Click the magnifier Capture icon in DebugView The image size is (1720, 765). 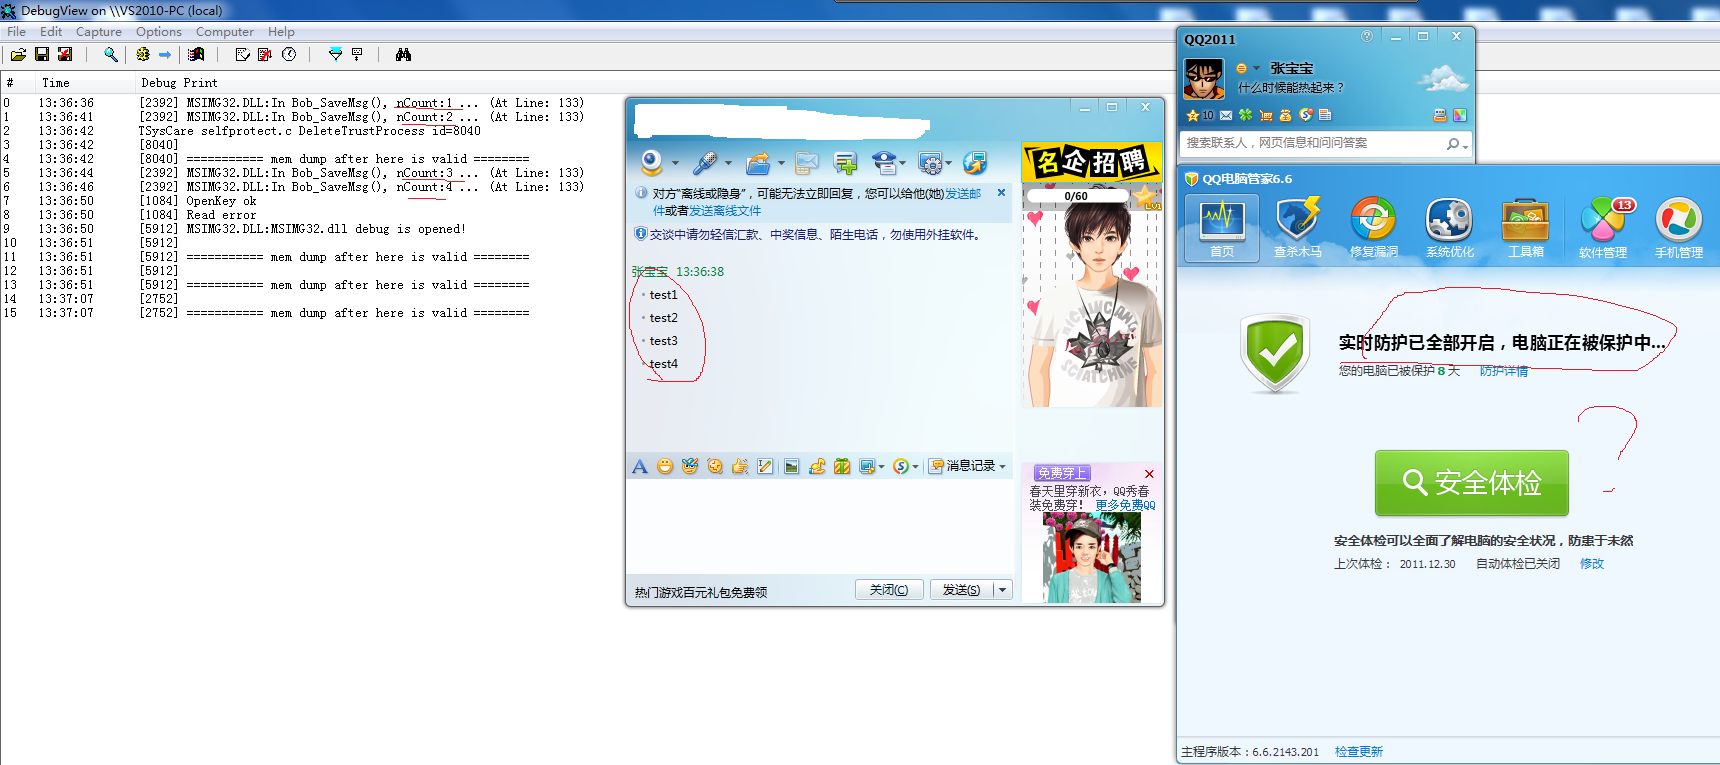click(x=111, y=54)
